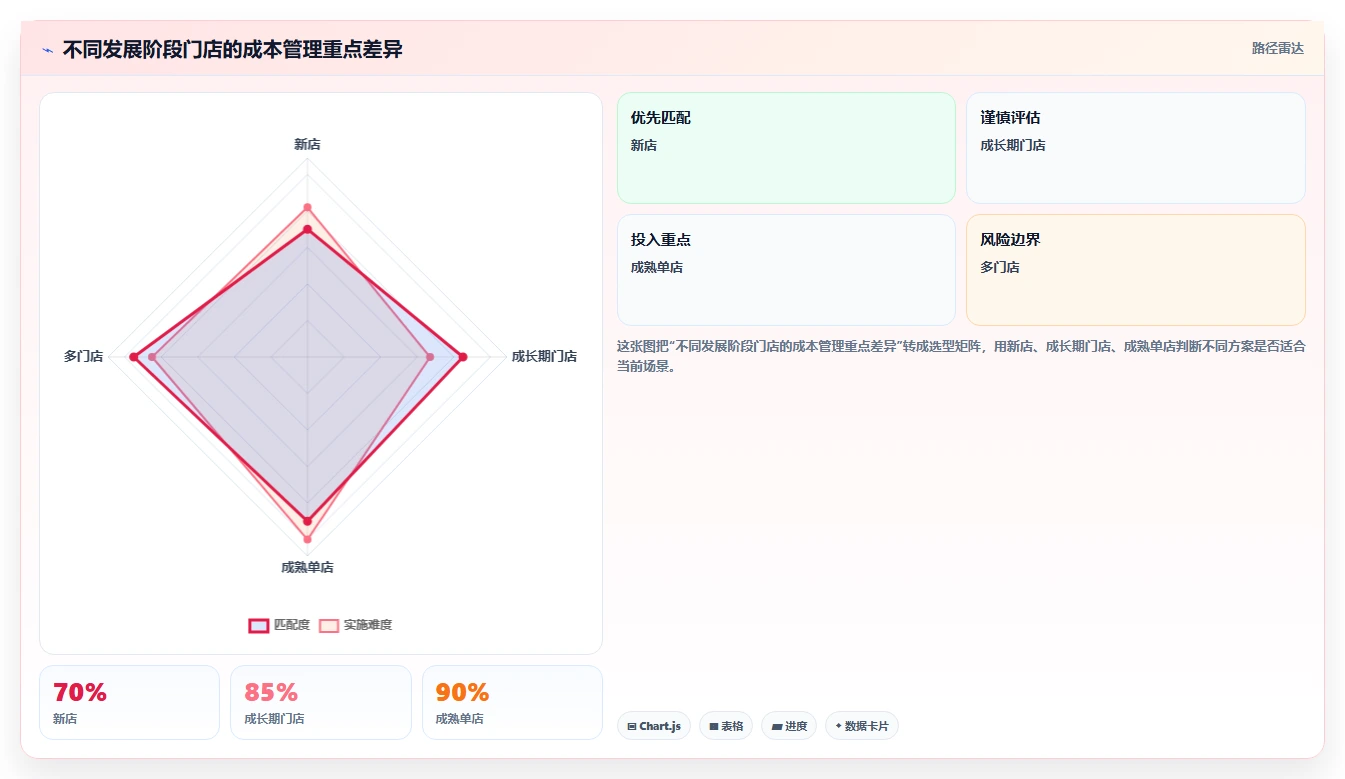Click the 成熟单店 radar axis label
The height and width of the screenshot is (779, 1345).
[x=307, y=567]
